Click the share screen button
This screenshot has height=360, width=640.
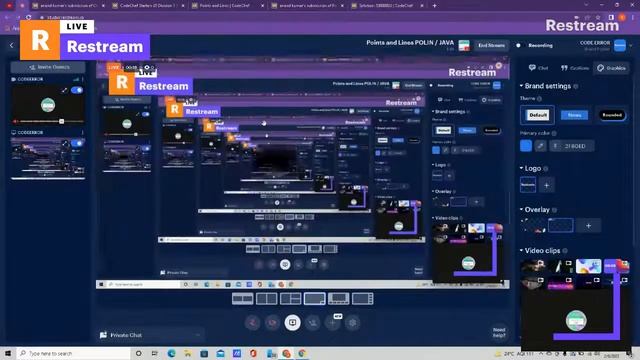pos(292,322)
